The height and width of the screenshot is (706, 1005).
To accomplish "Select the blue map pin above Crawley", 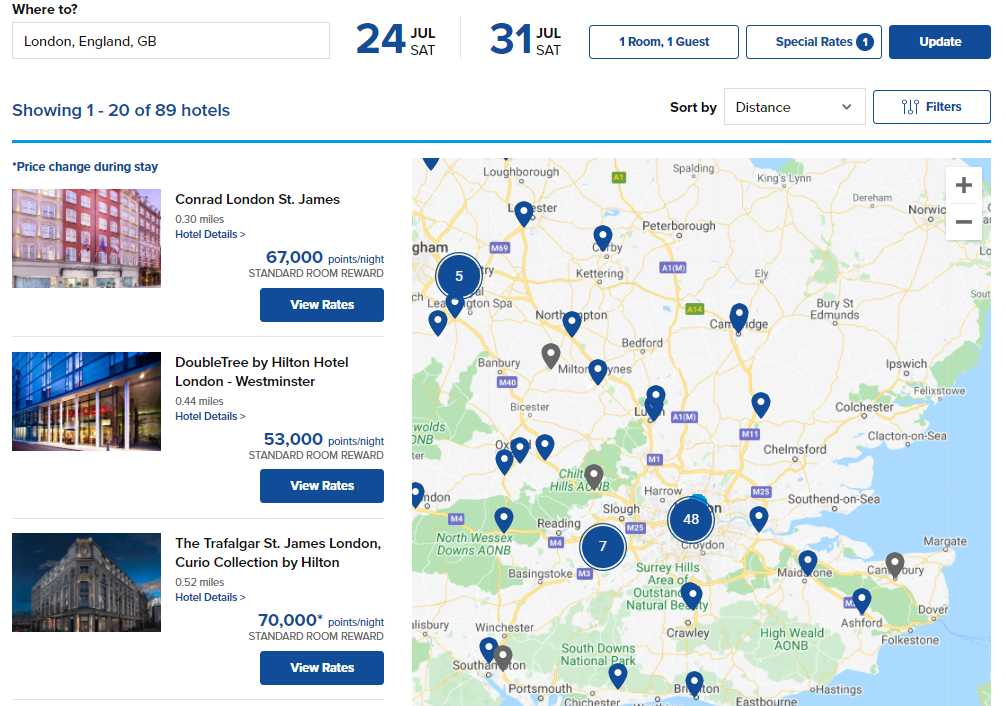I will pyautogui.click(x=690, y=595).
